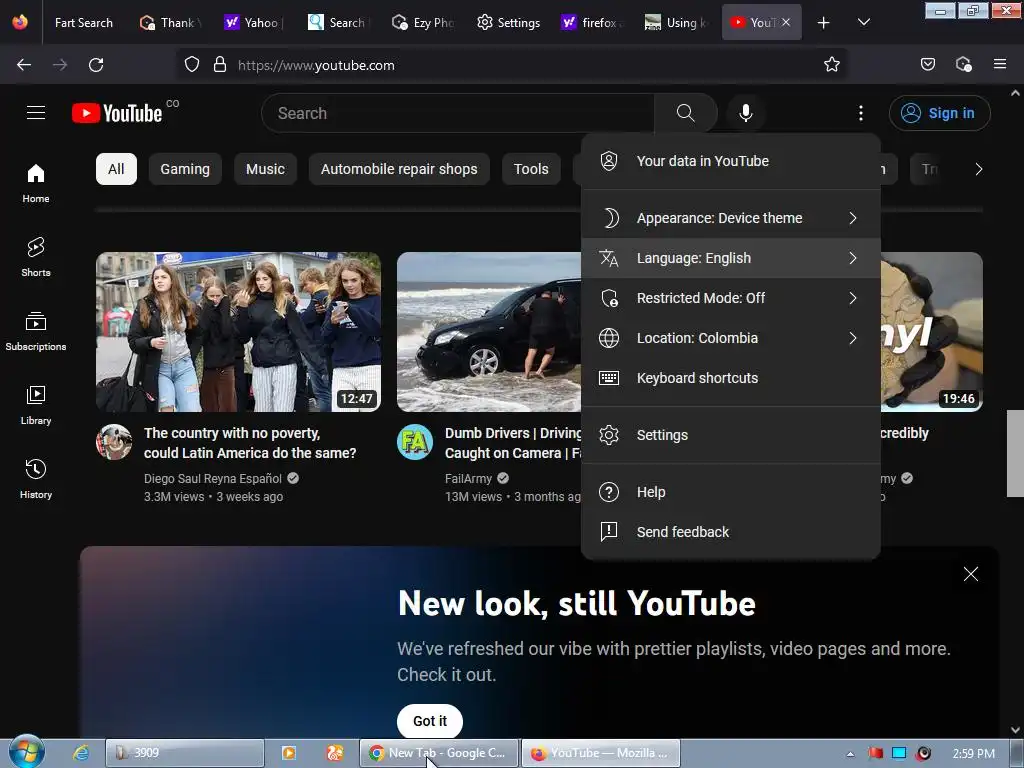
Task: Start voice search with microphone icon
Action: click(745, 113)
